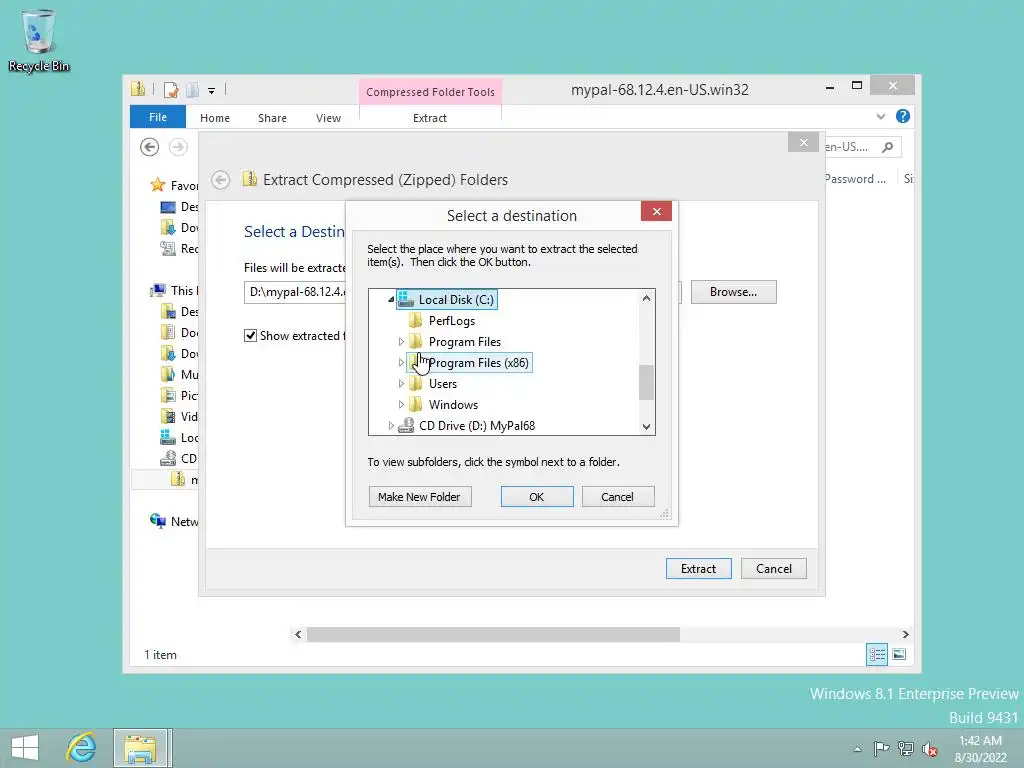1024x768 pixels.
Task: Confirm destination with OK button
Action: click(537, 496)
